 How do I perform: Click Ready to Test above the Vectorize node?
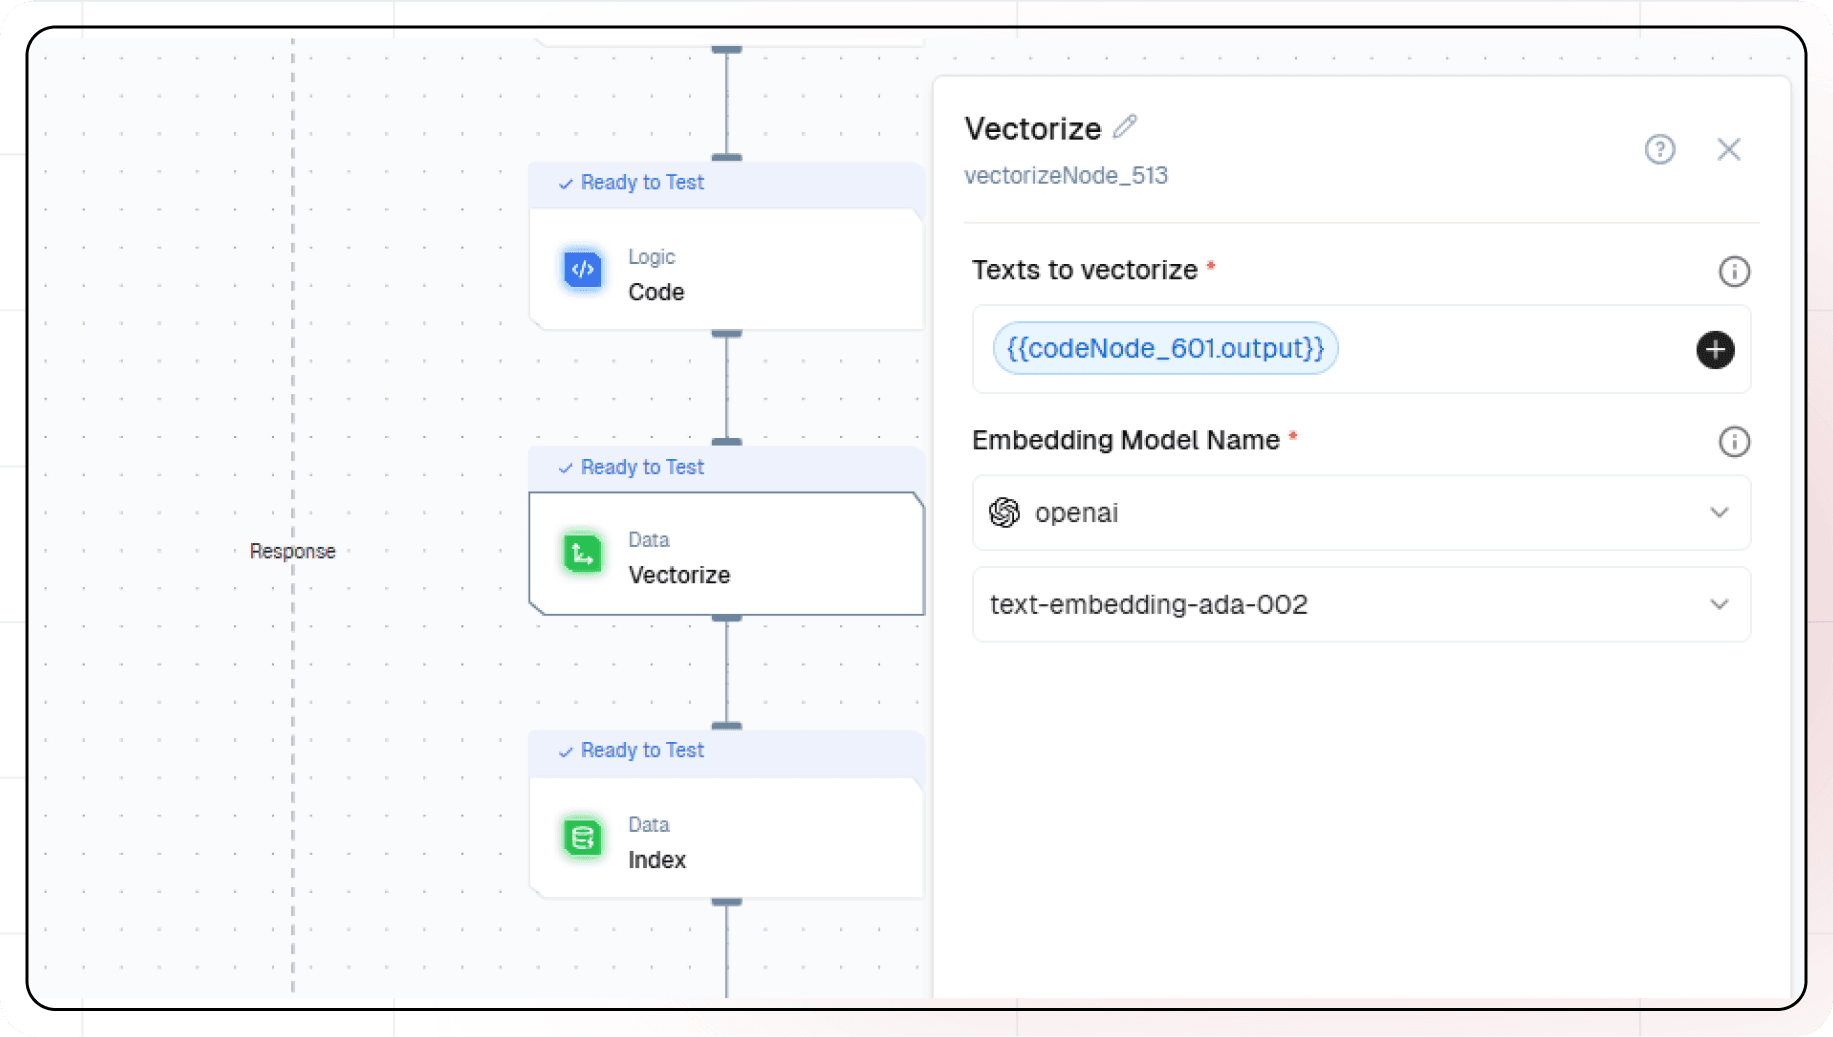point(642,467)
